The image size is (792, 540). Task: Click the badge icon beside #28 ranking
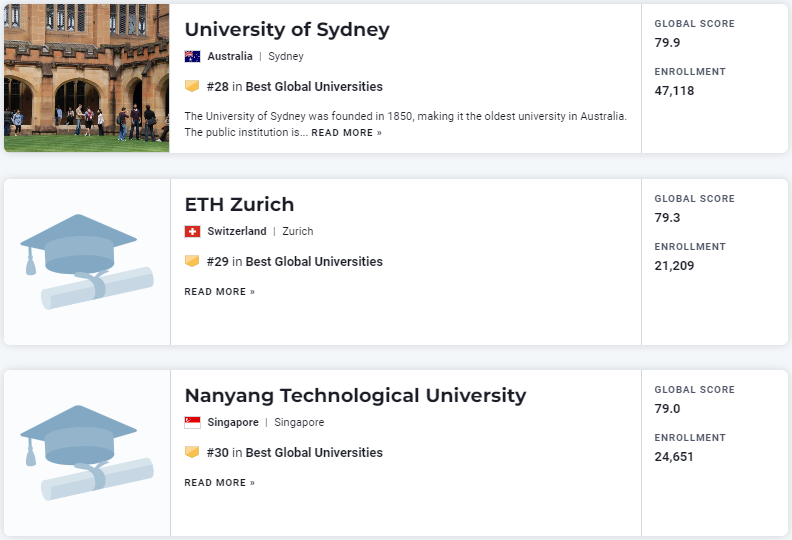pyautogui.click(x=192, y=87)
